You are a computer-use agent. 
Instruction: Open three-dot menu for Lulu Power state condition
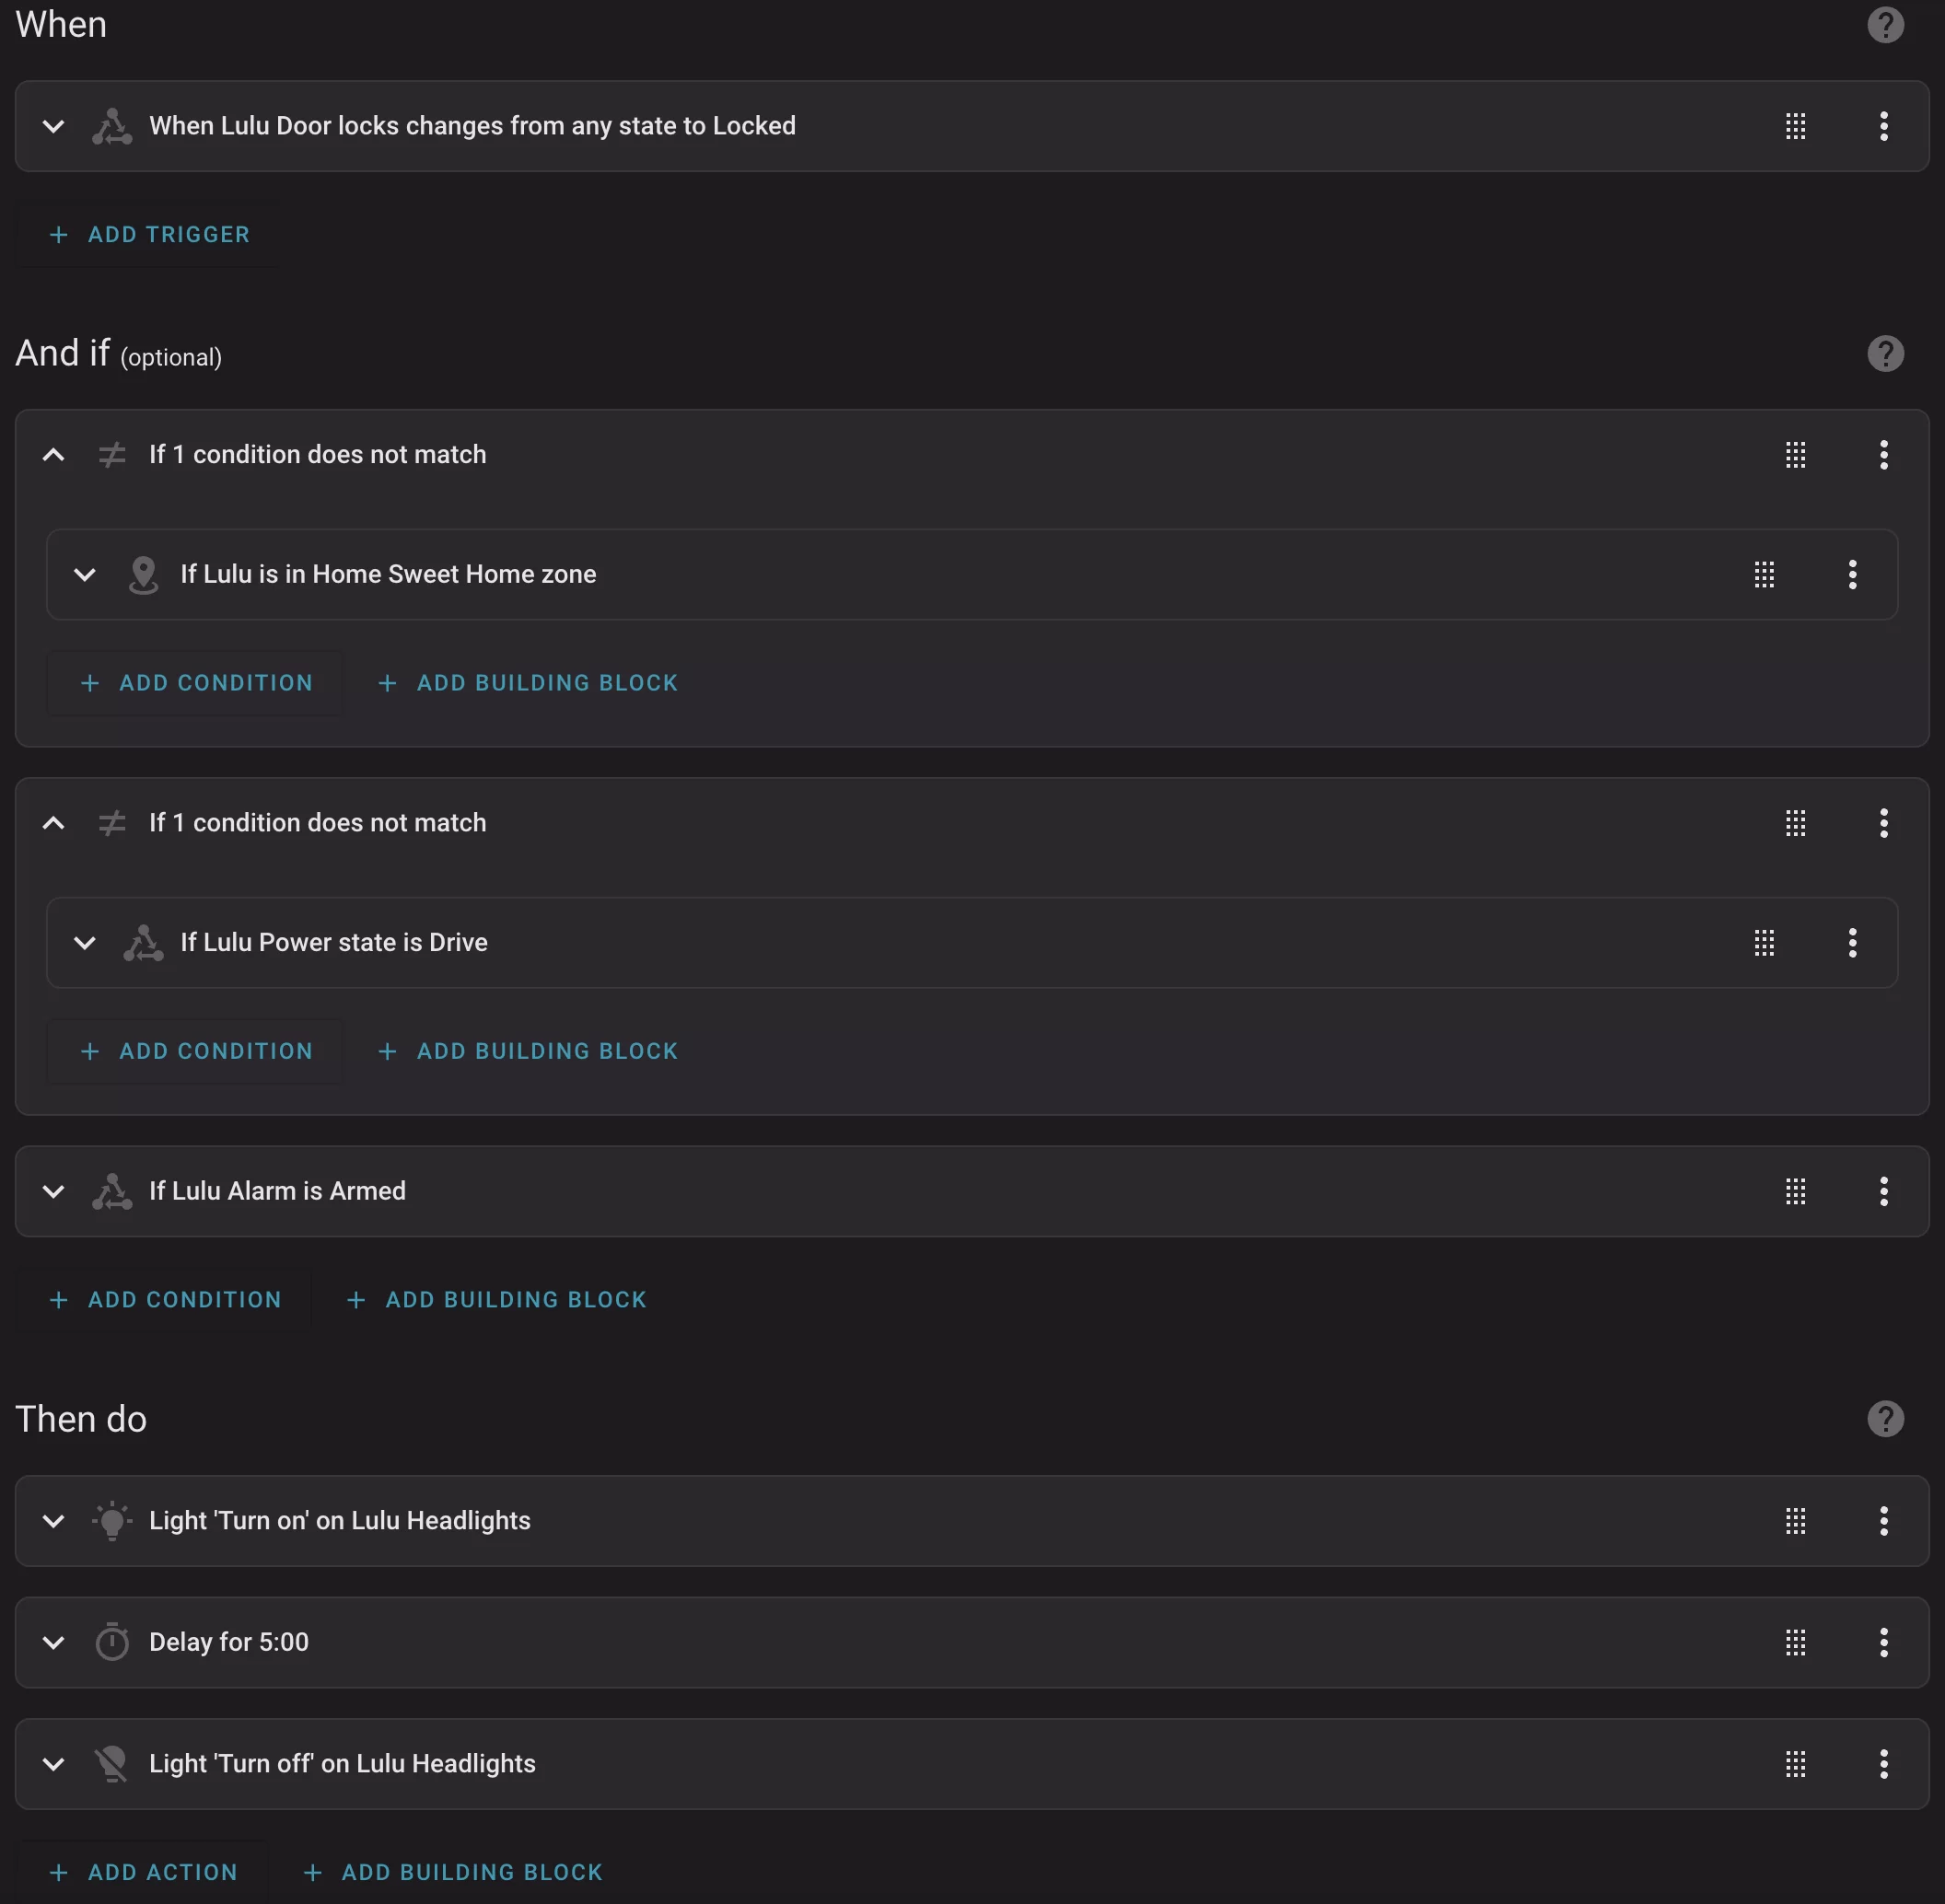coord(1852,942)
